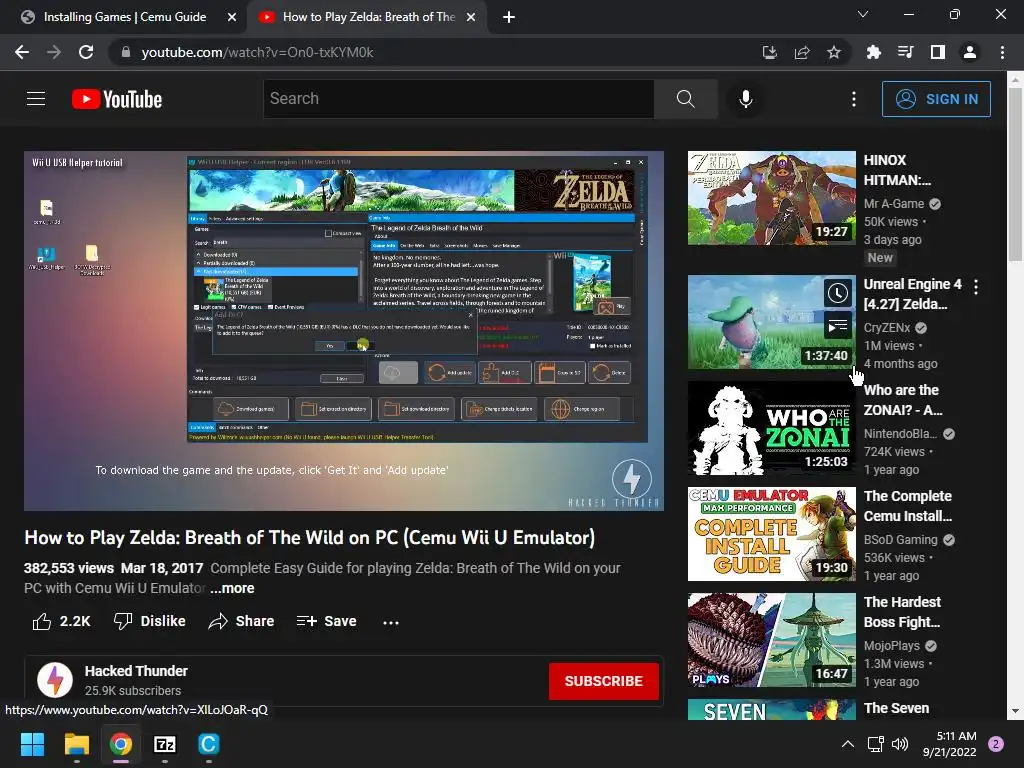This screenshot has height=768, width=1024.
Task: Click install app icon in address bar
Action: pos(770,52)
